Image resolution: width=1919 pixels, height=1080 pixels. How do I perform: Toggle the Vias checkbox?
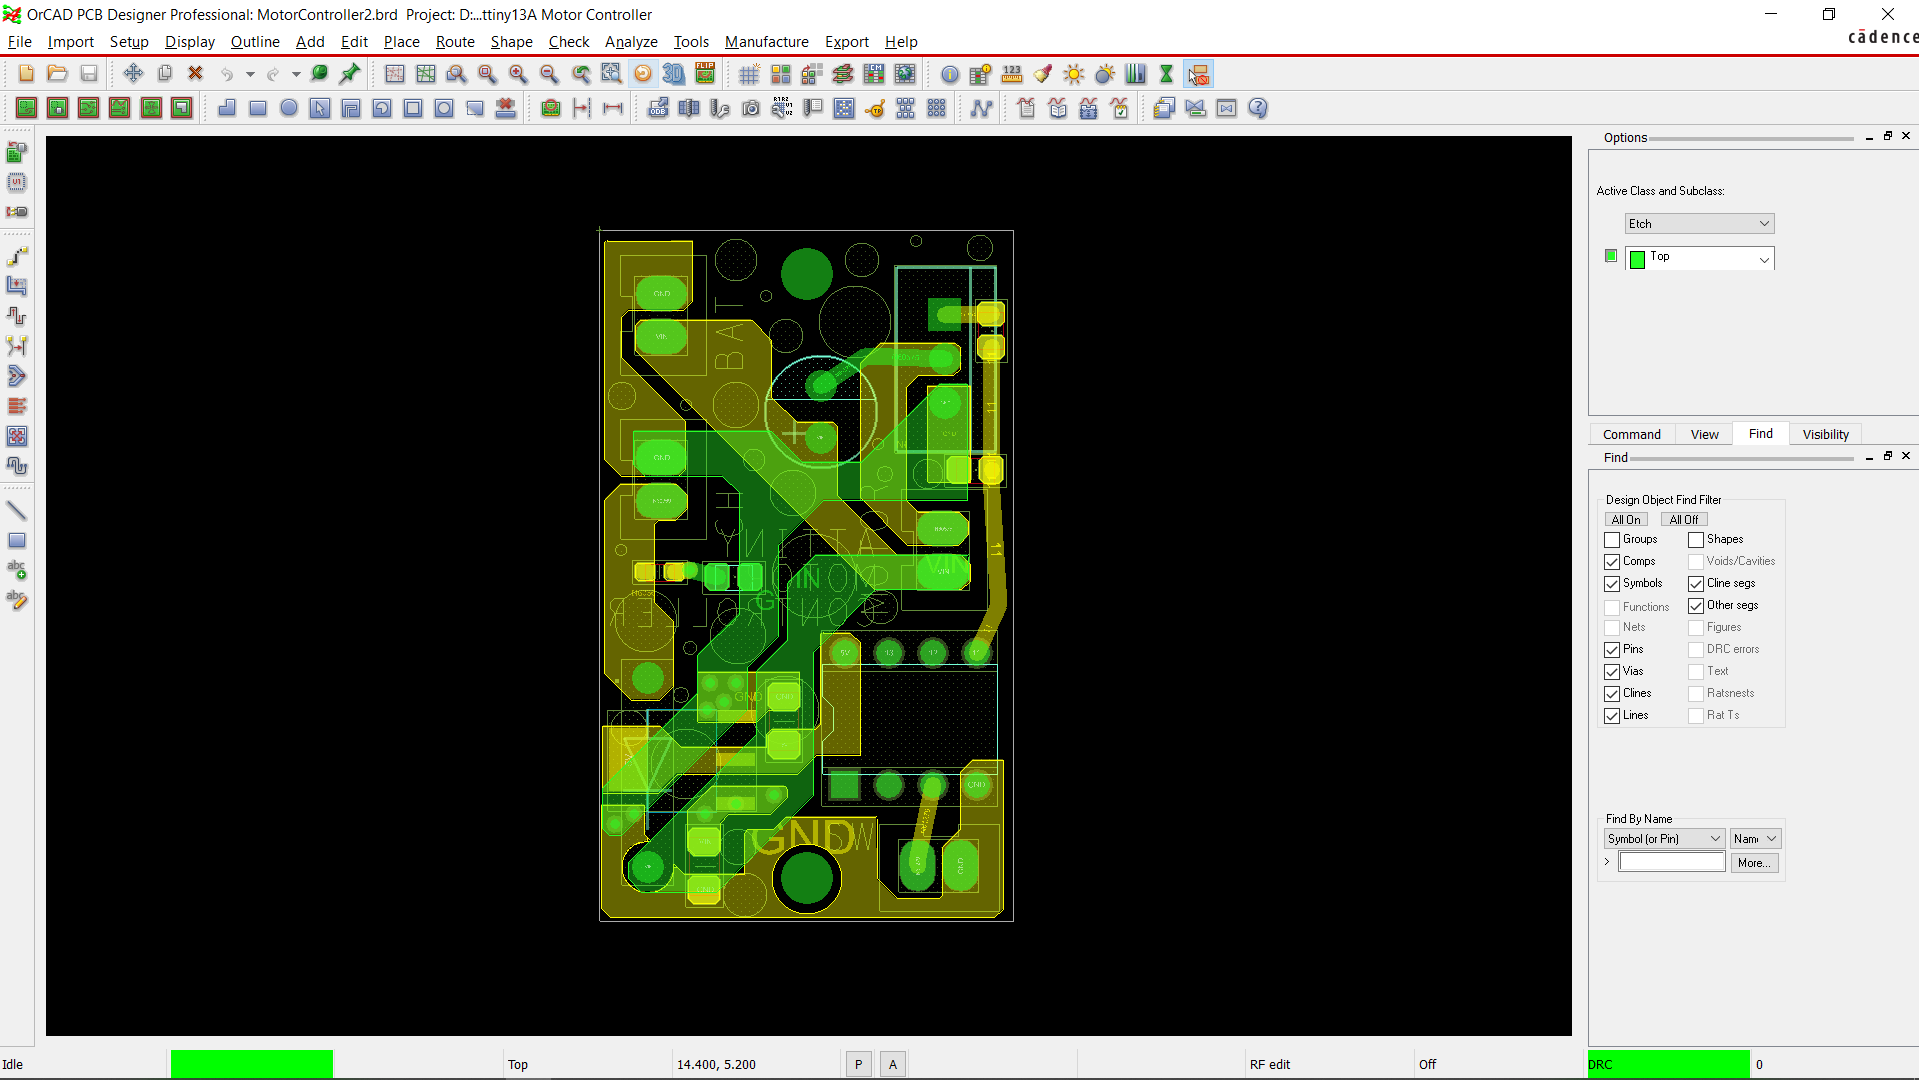pos(1612,672)
